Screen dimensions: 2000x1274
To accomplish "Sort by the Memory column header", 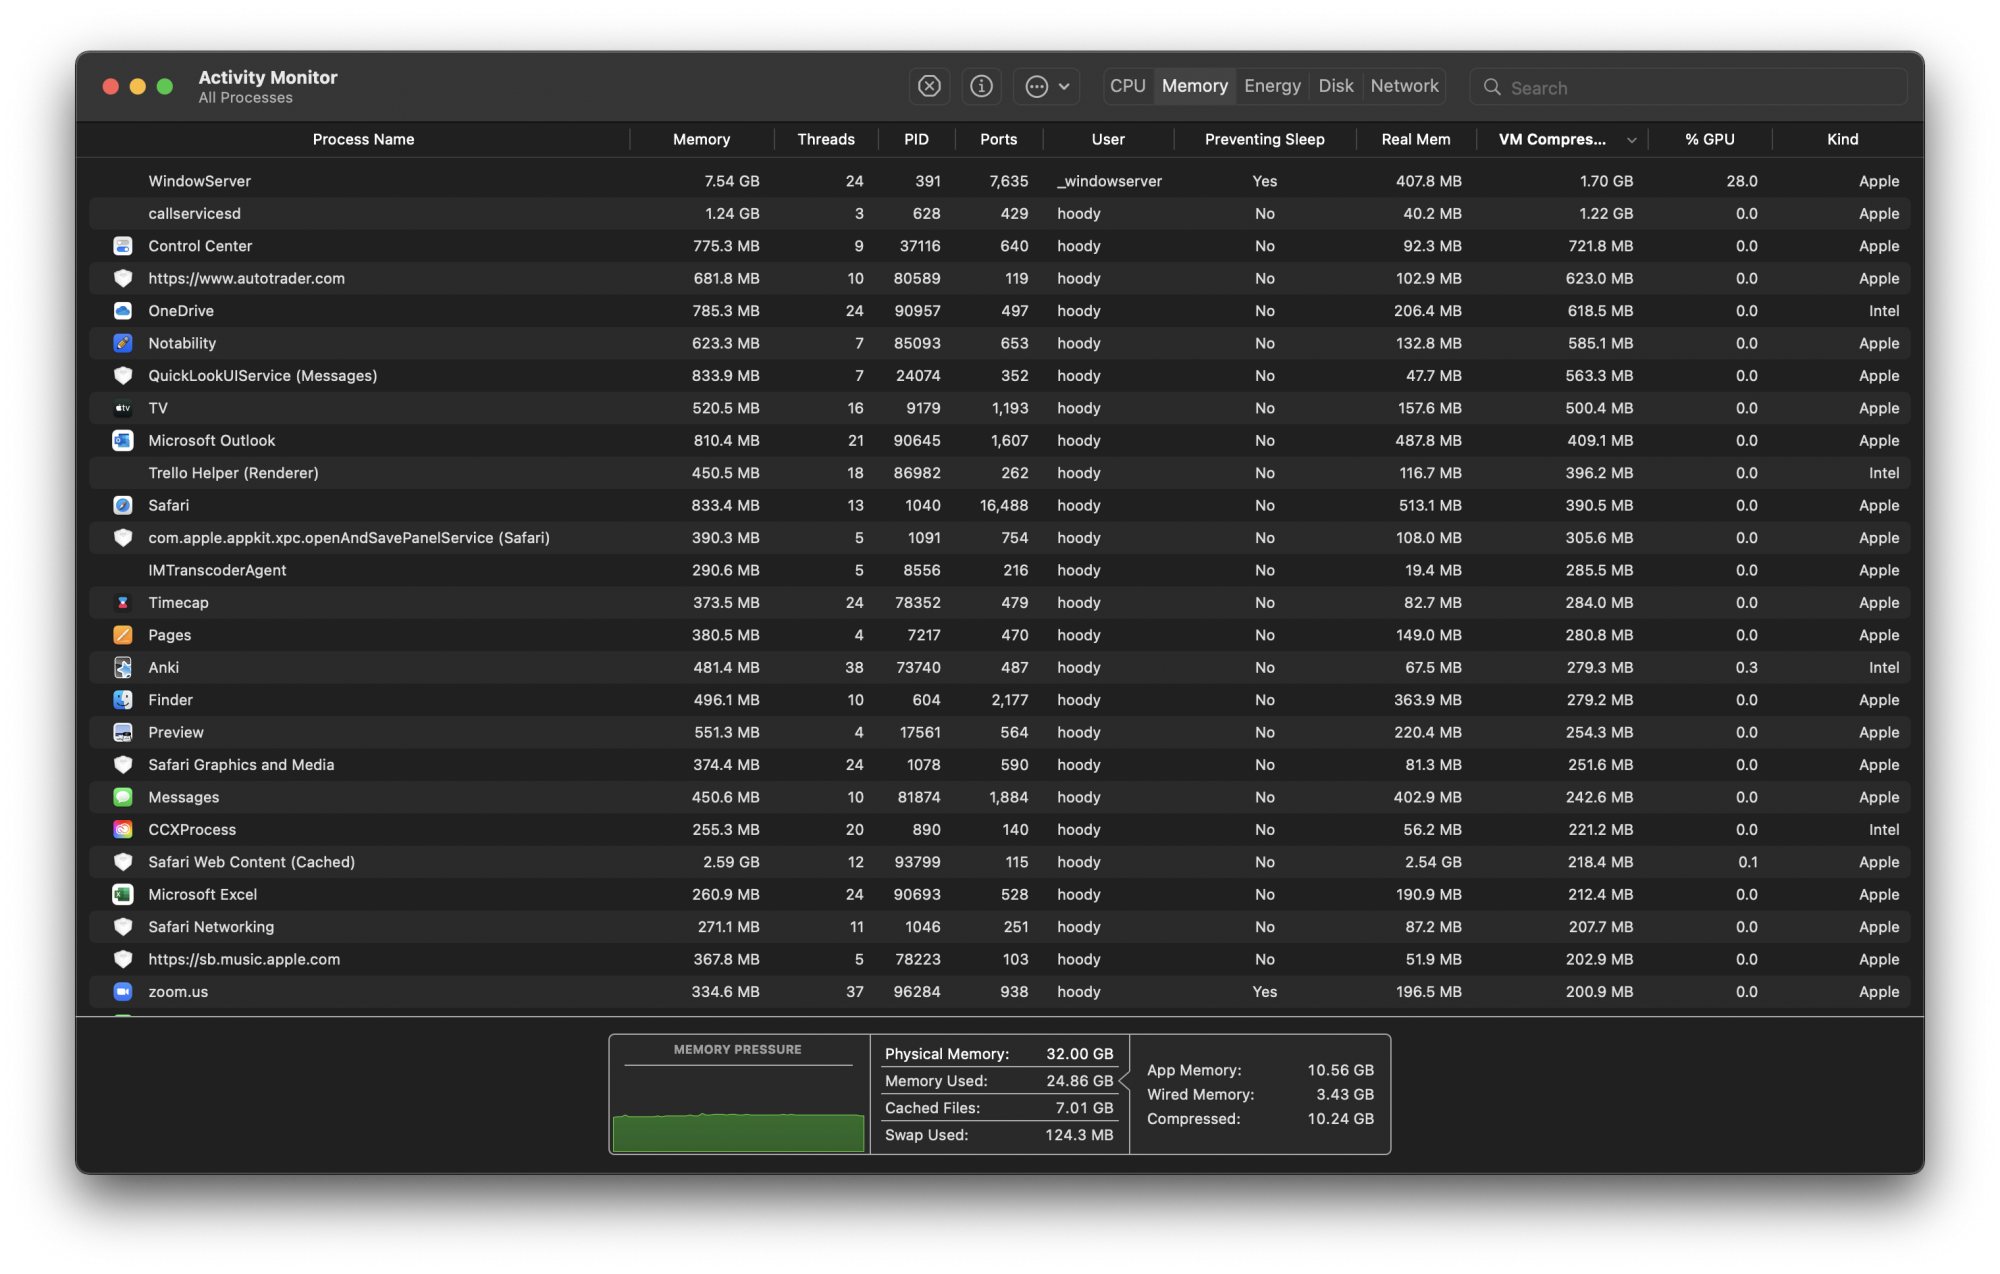I will click(701, 140).
